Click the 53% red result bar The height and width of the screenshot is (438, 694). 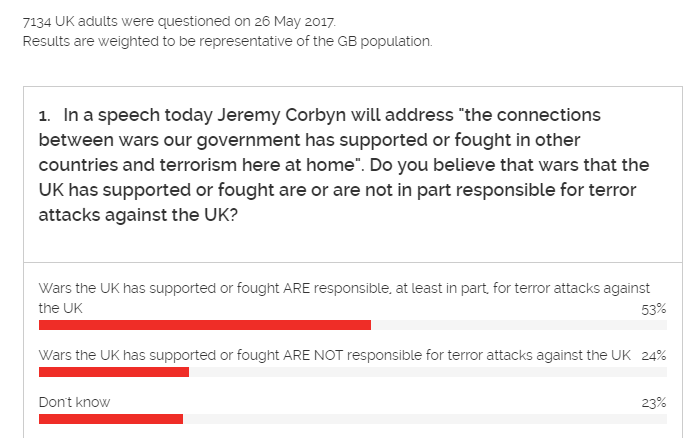[204, 324]
